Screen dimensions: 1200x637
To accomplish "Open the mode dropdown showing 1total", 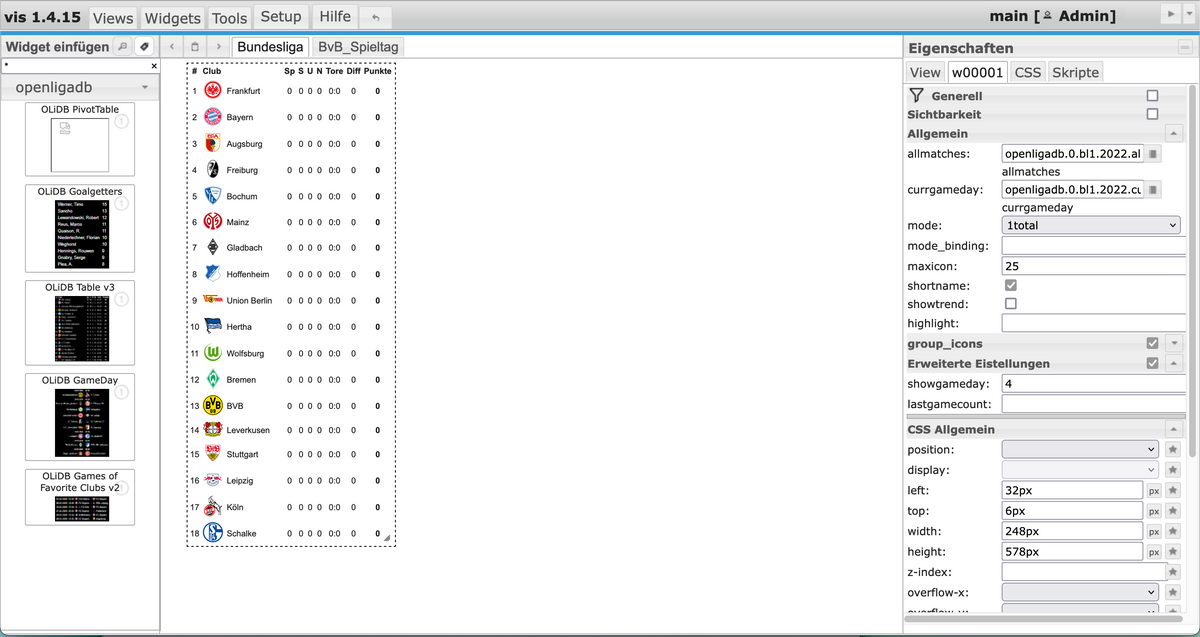I will 1092,226.
